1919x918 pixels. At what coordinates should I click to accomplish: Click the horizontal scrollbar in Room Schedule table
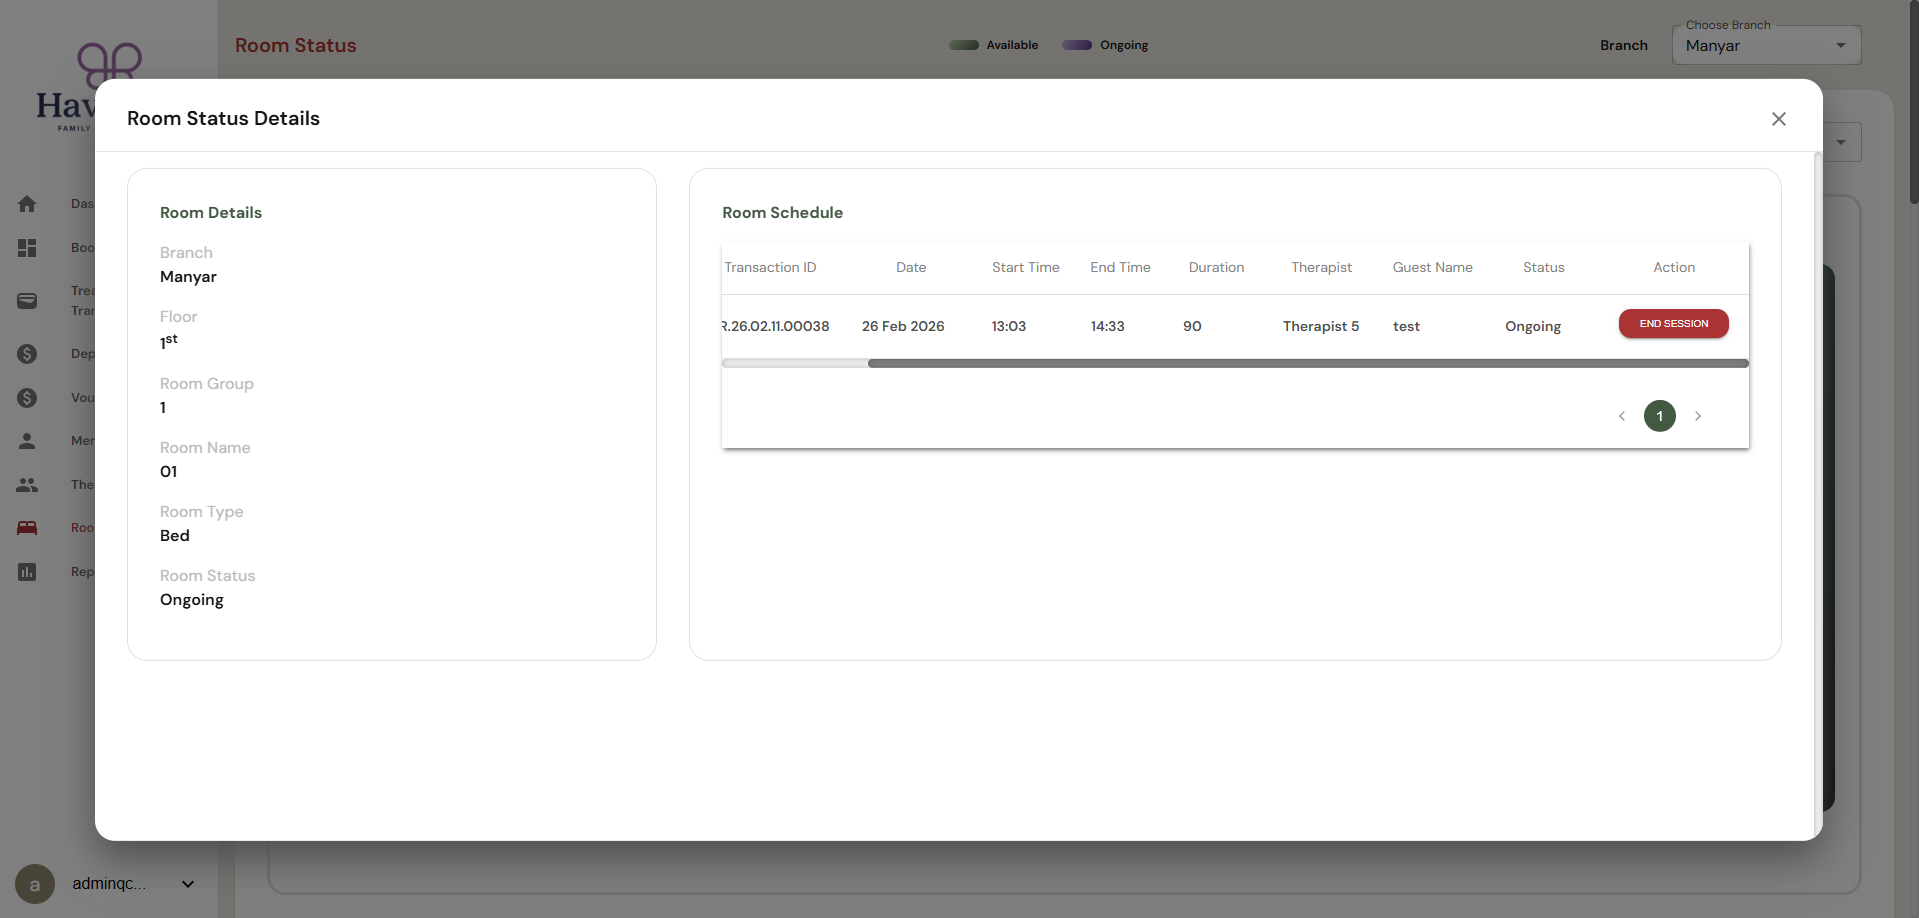[1308, 364]
